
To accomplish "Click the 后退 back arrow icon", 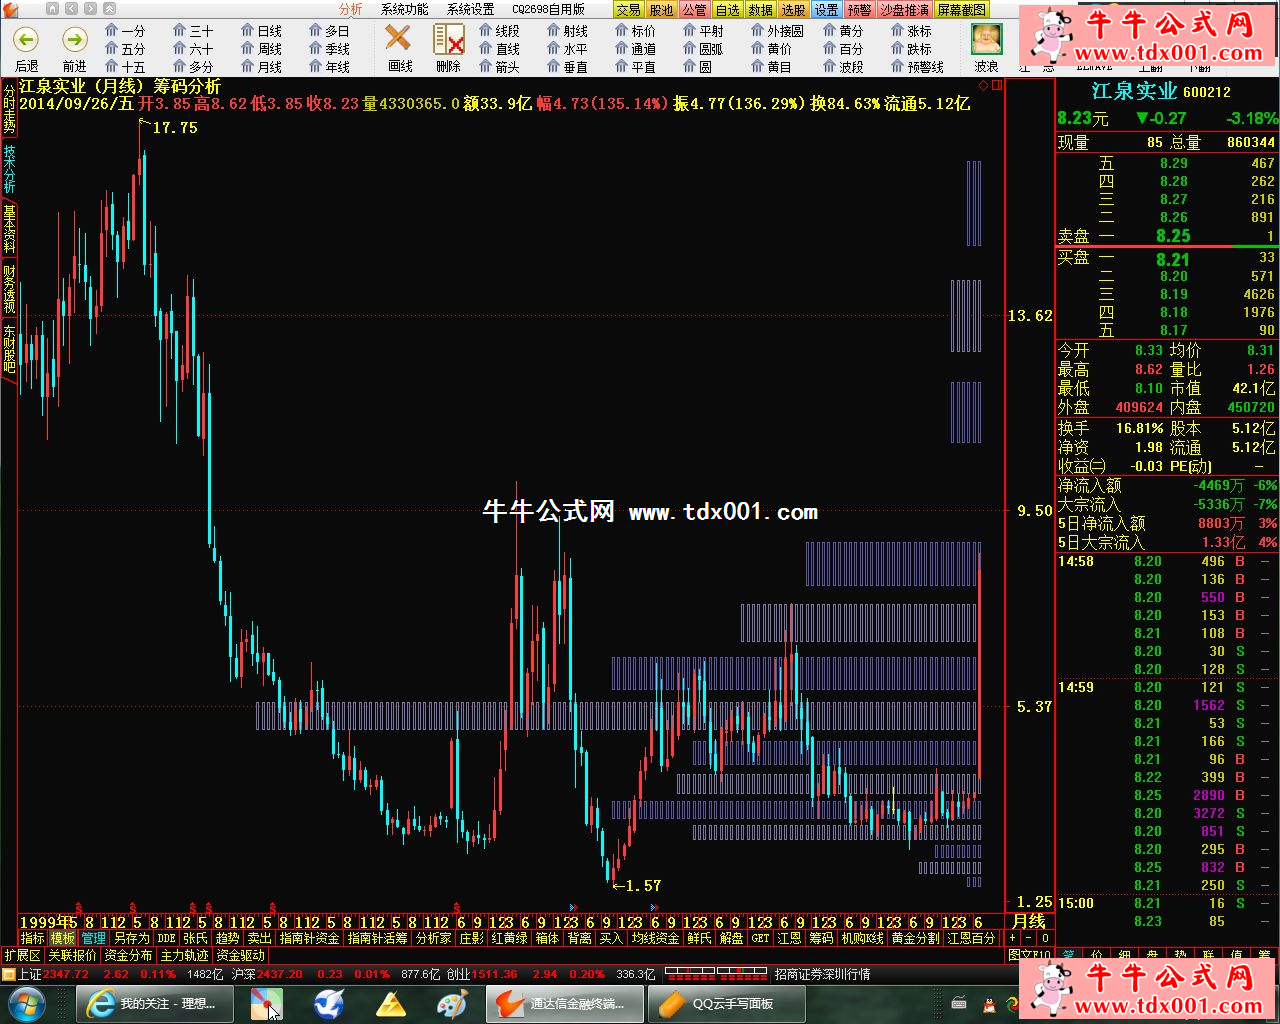I will (x=26, y=40).
